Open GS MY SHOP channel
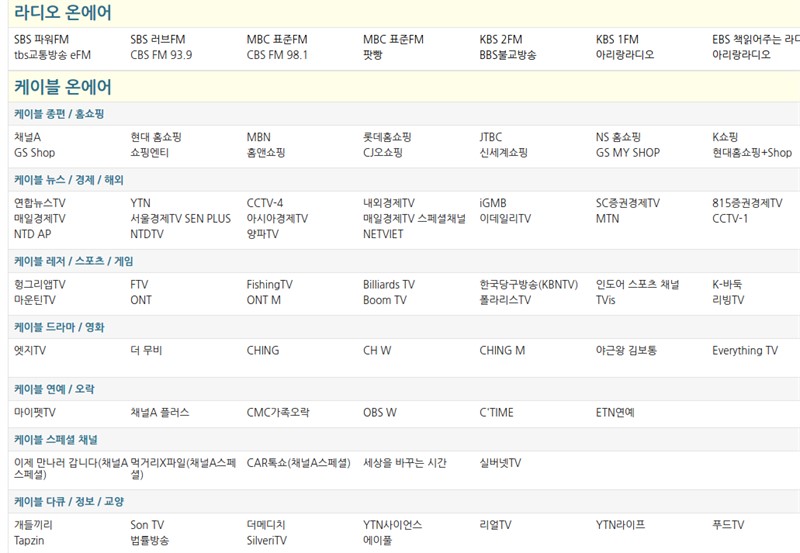This screenshot has height=553, width=800. pyautogui.click(x=628, y=153)
